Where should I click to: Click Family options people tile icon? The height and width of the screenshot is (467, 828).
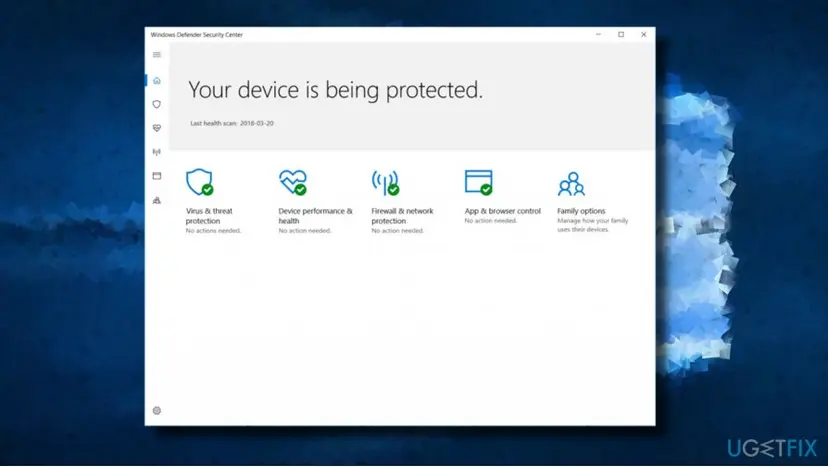(x=571, y=183)
